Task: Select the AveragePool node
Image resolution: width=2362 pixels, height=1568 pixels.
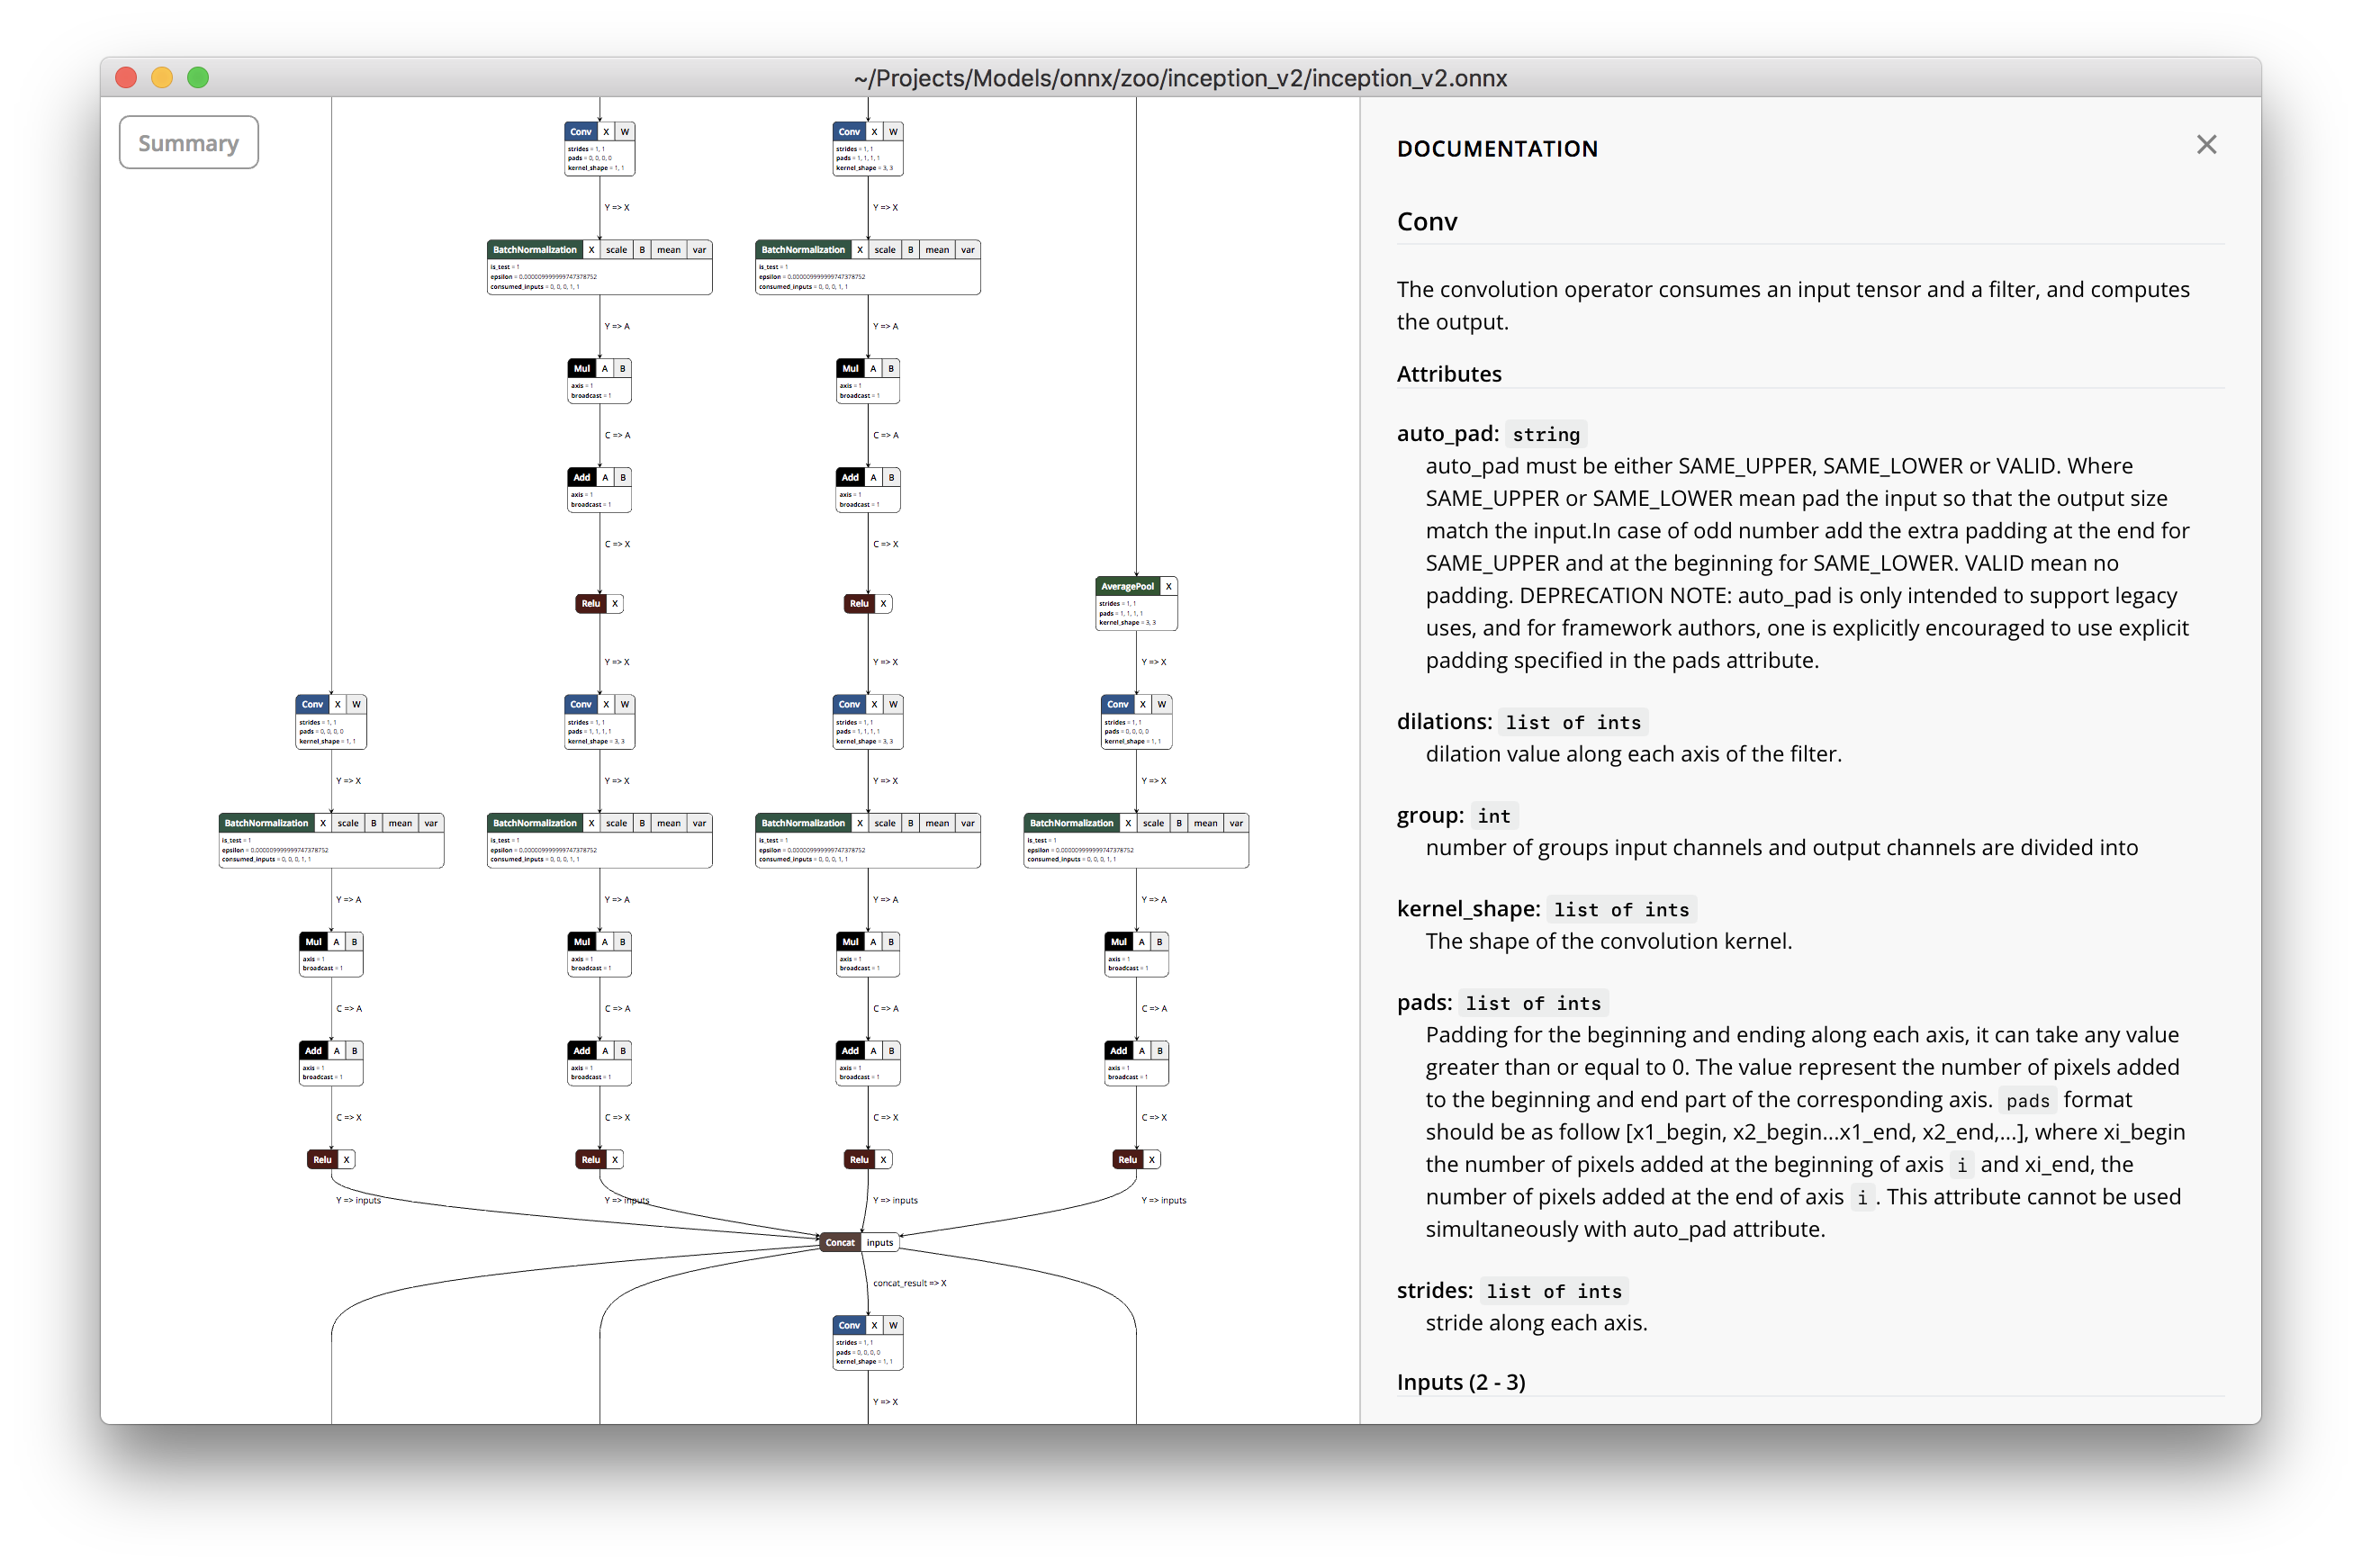Action: pos(1126,586)
